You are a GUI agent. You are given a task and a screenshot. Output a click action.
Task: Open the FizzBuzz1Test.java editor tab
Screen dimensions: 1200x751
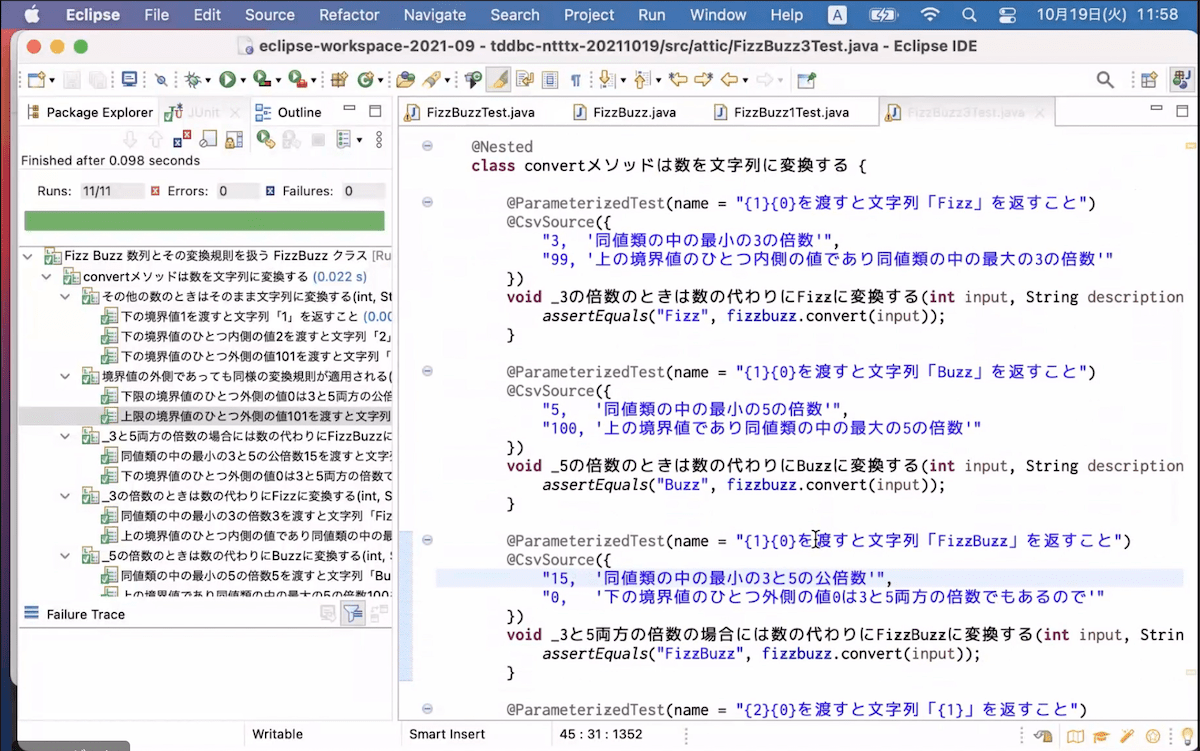coord(781,112)
